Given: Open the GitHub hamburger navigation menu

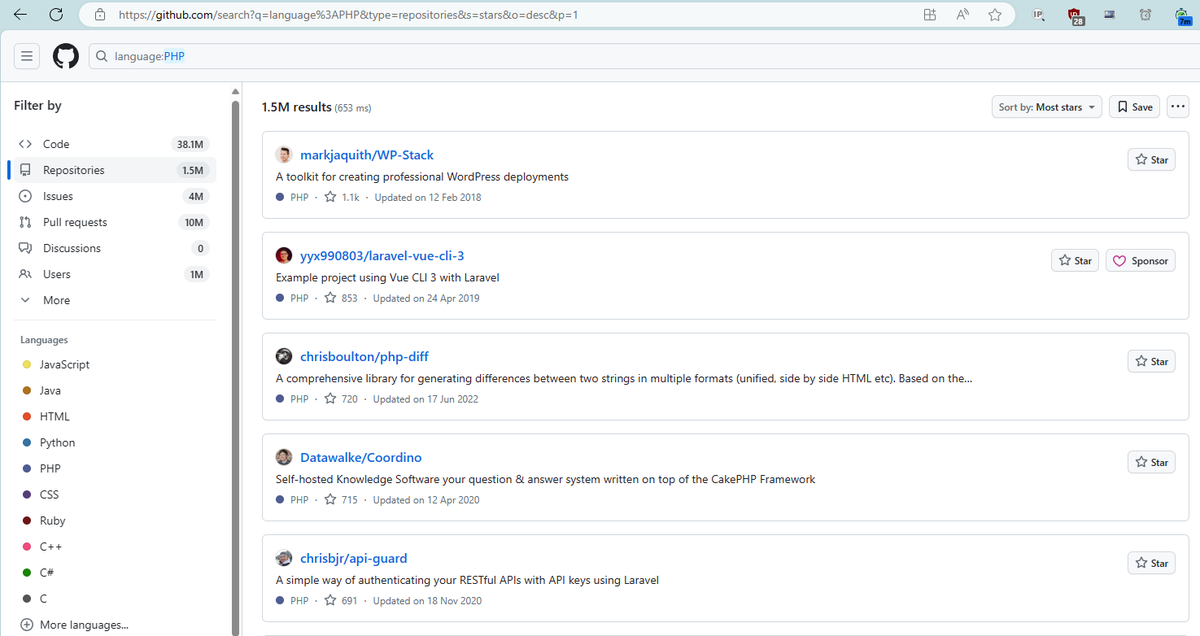Looking at the screenshot, I should pos(27,56).
